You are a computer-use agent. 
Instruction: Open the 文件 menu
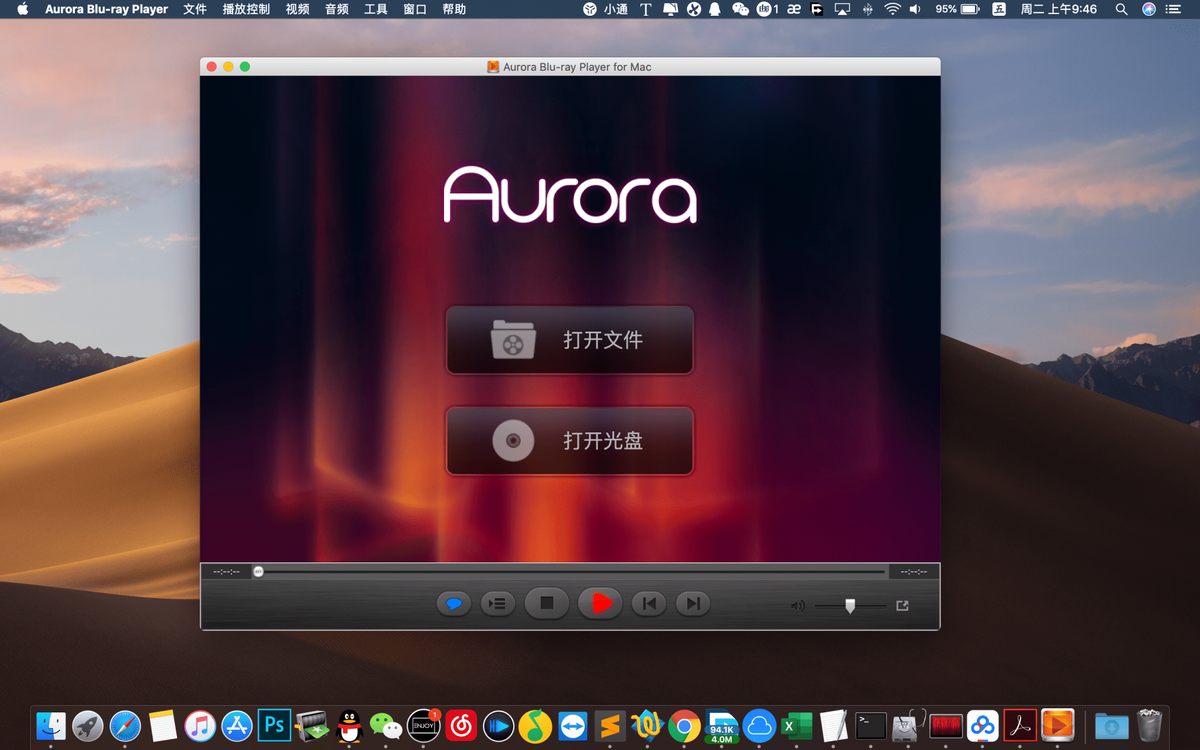(x=195, y=9)
